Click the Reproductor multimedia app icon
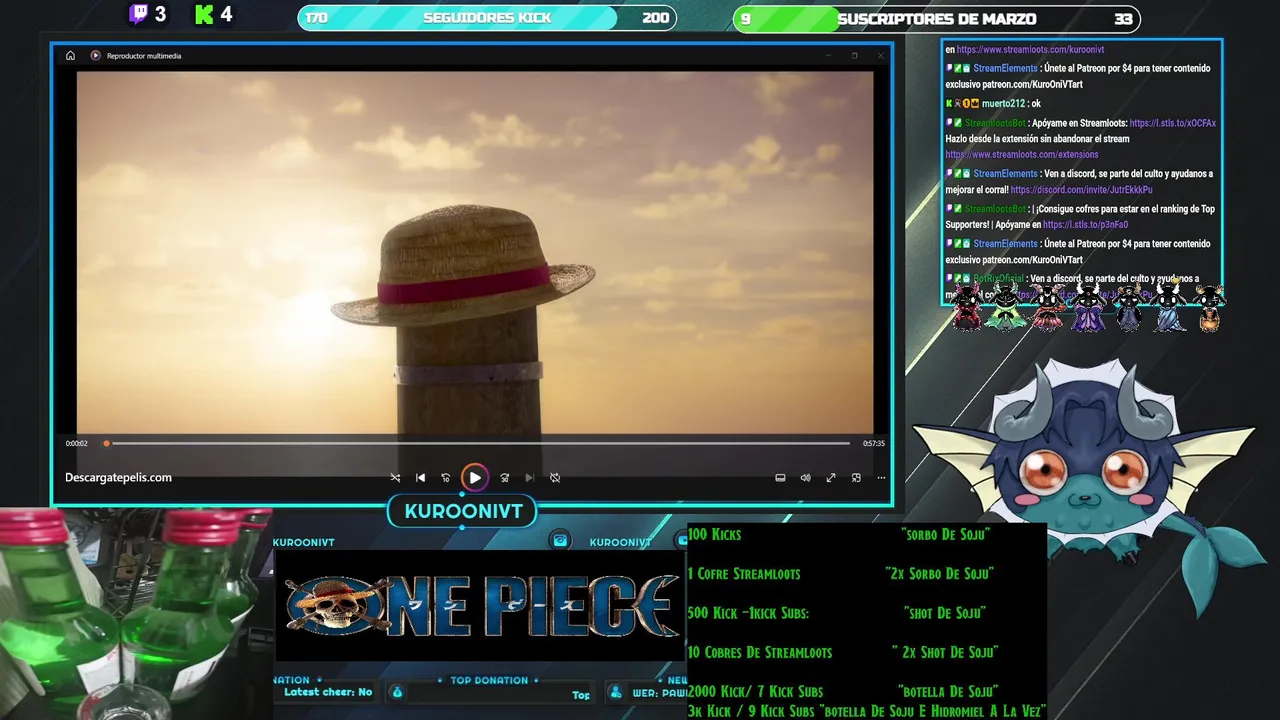The height and width of the screenshot is (720, 1280). point(96,56)
